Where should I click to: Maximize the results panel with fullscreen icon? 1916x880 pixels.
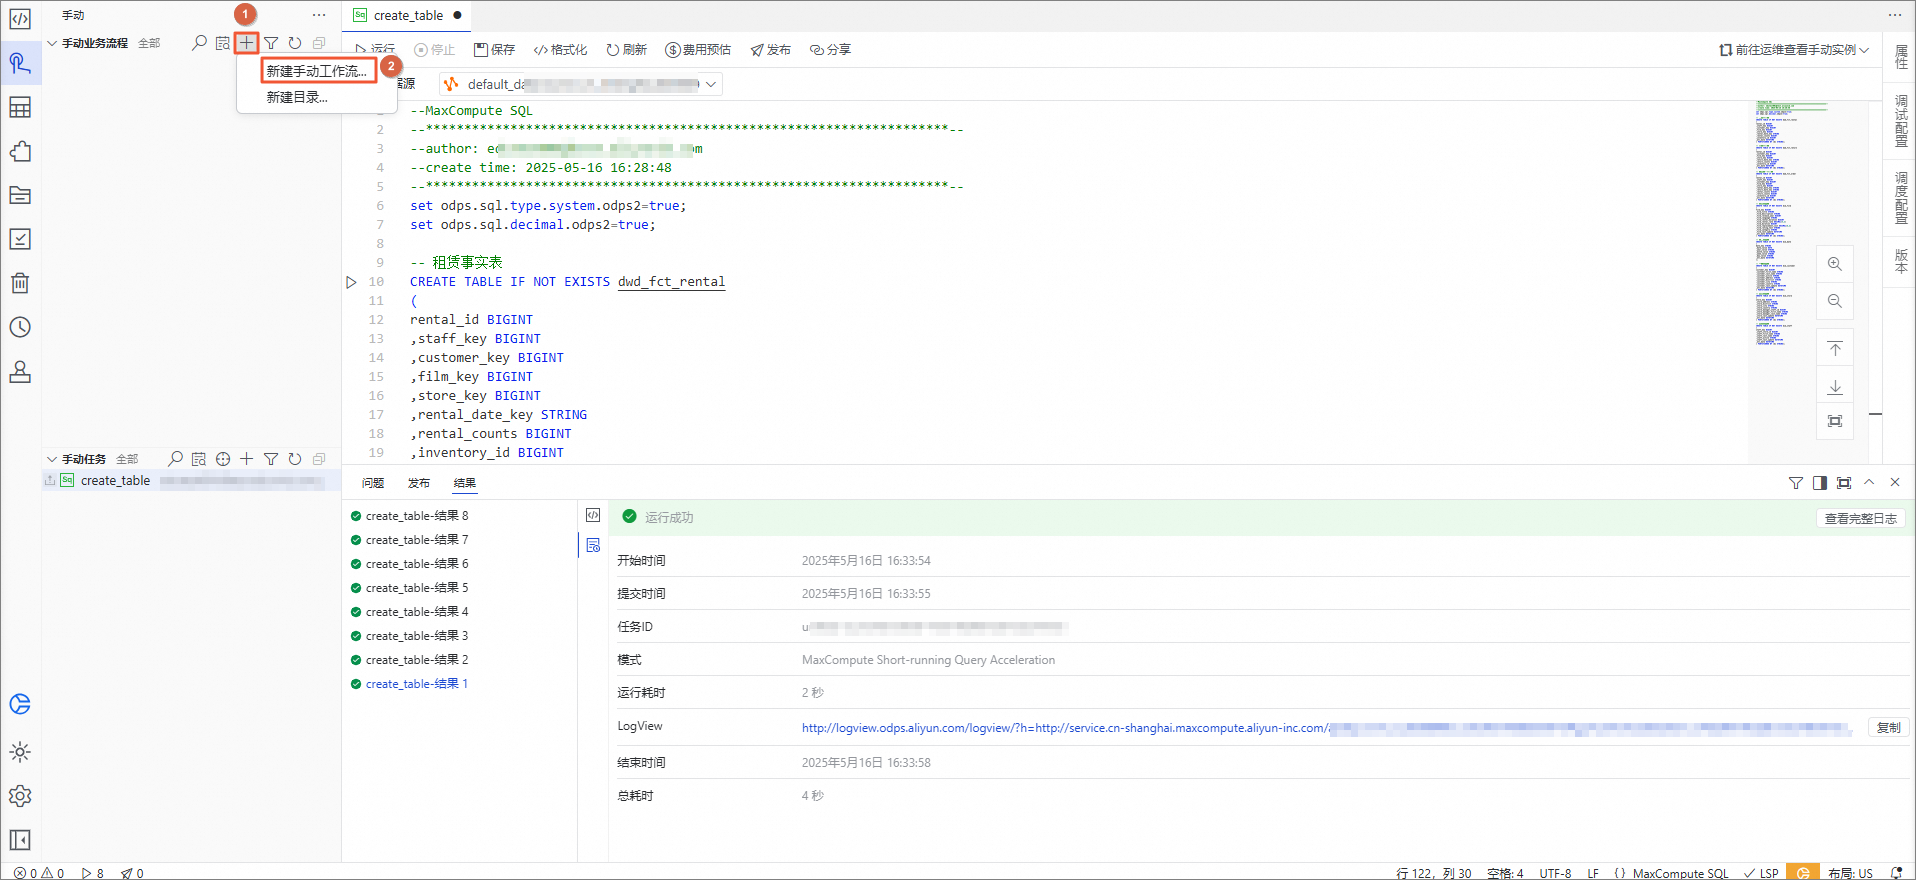[1844, 483]
